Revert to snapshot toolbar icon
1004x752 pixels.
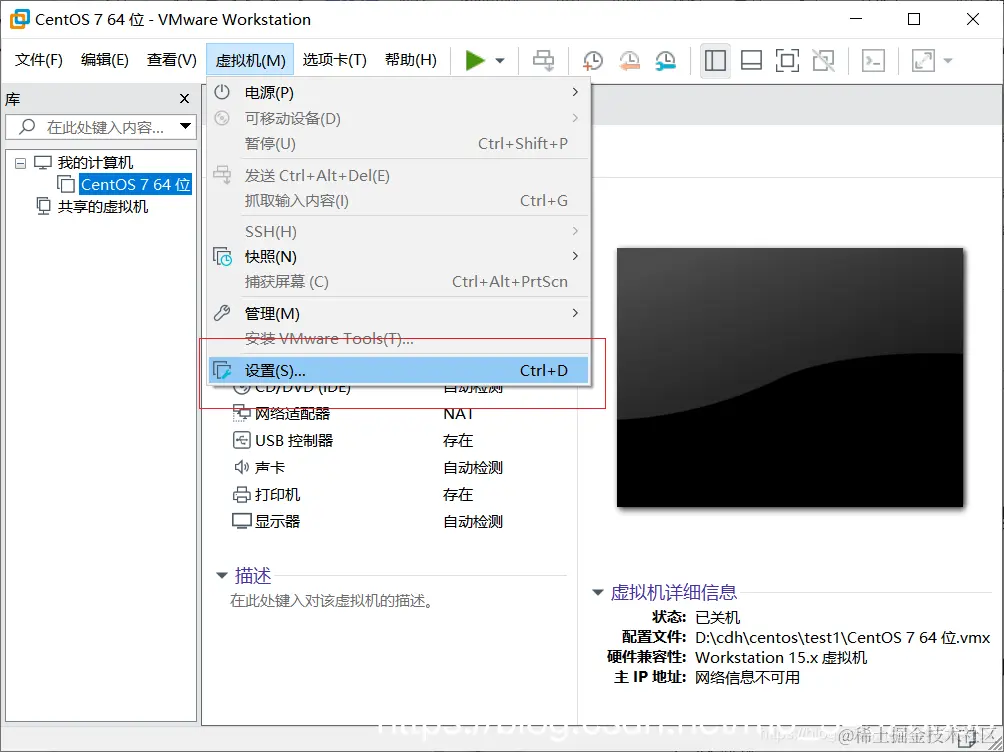pos(629,60)
